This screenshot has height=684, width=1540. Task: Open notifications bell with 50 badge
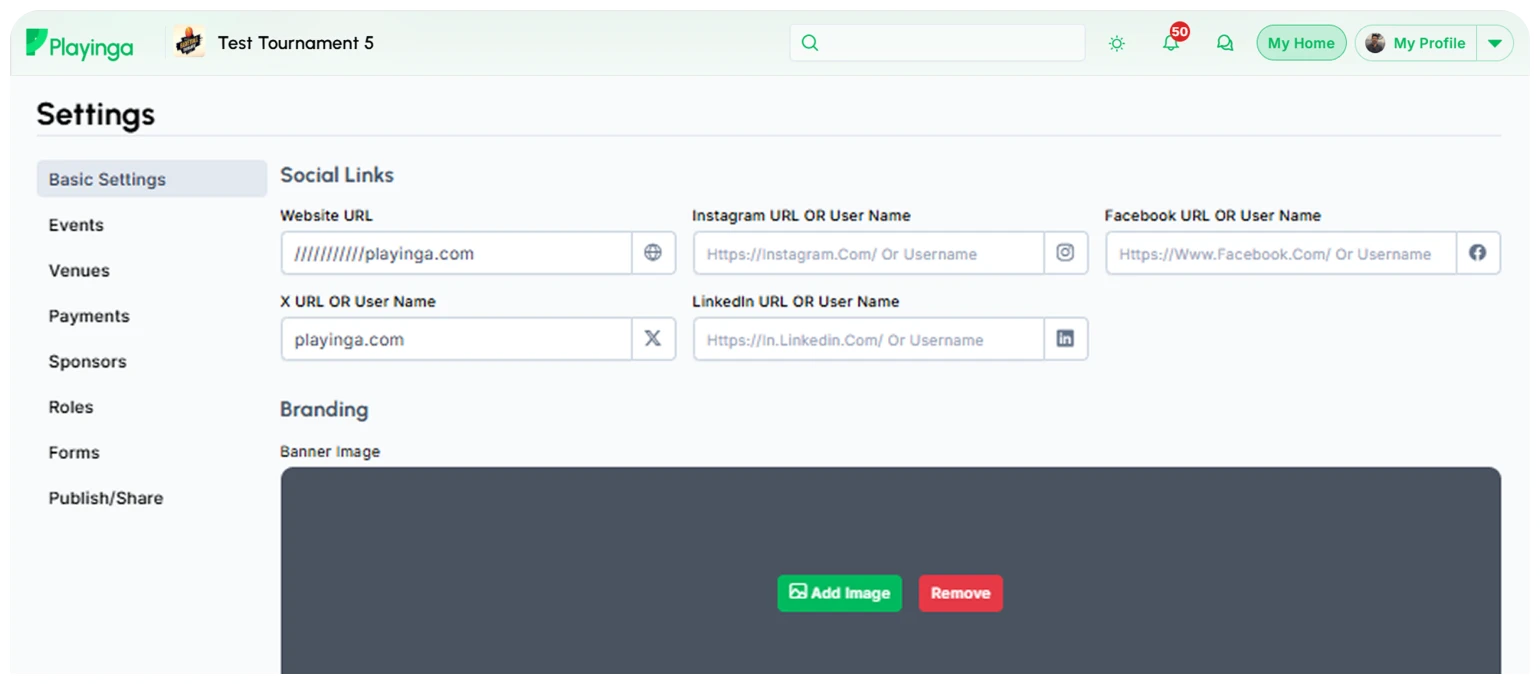1171,43
